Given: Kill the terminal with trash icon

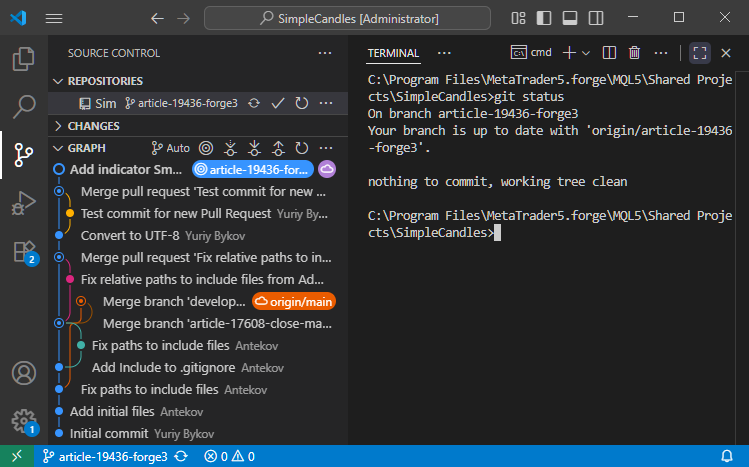Looking at the screenshot, I should click(634, 53).
